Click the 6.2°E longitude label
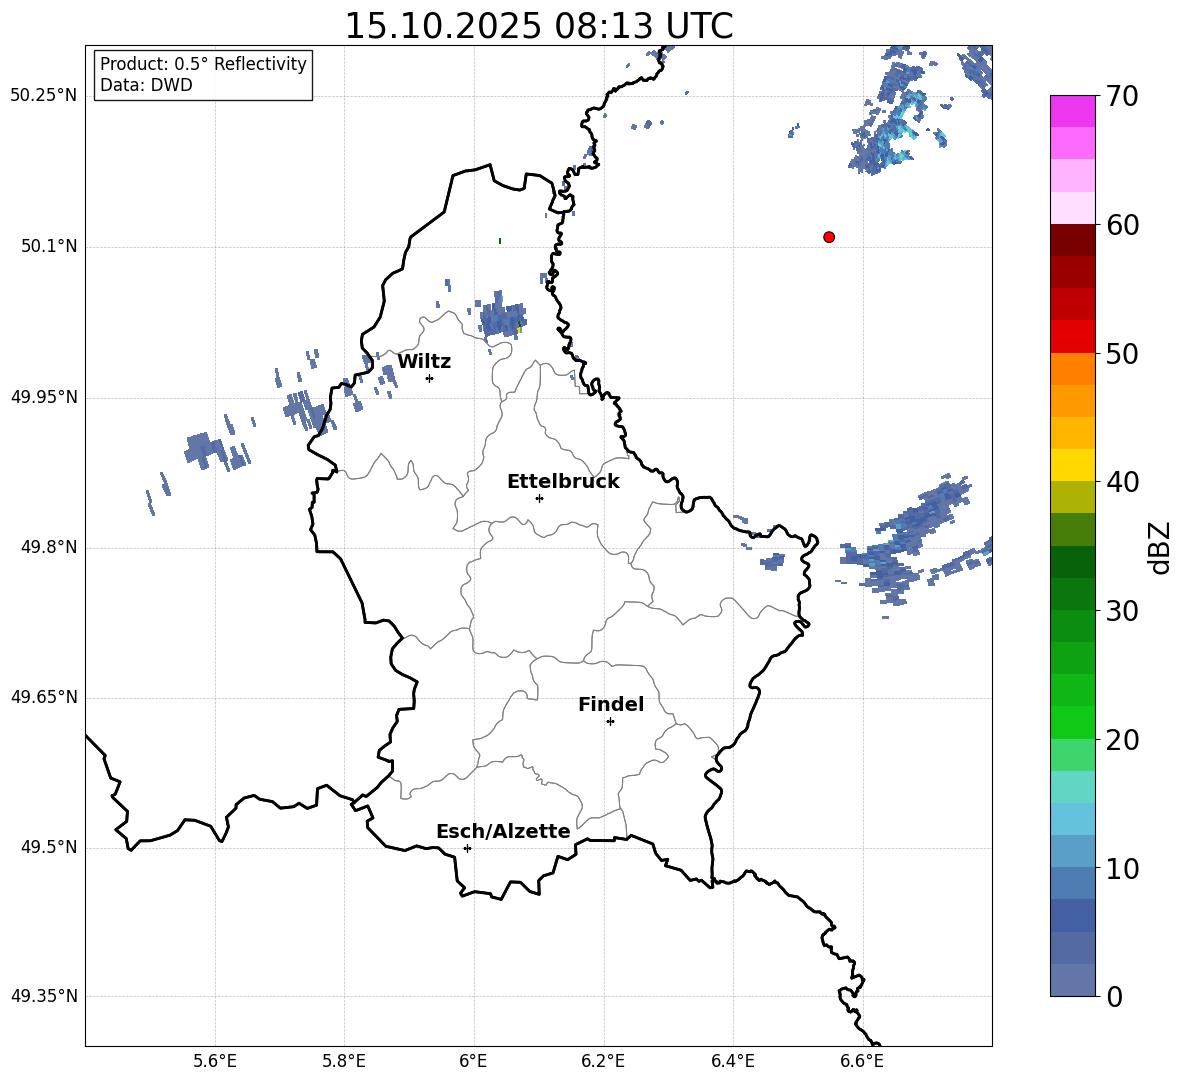 click(x=603, y=1061)
